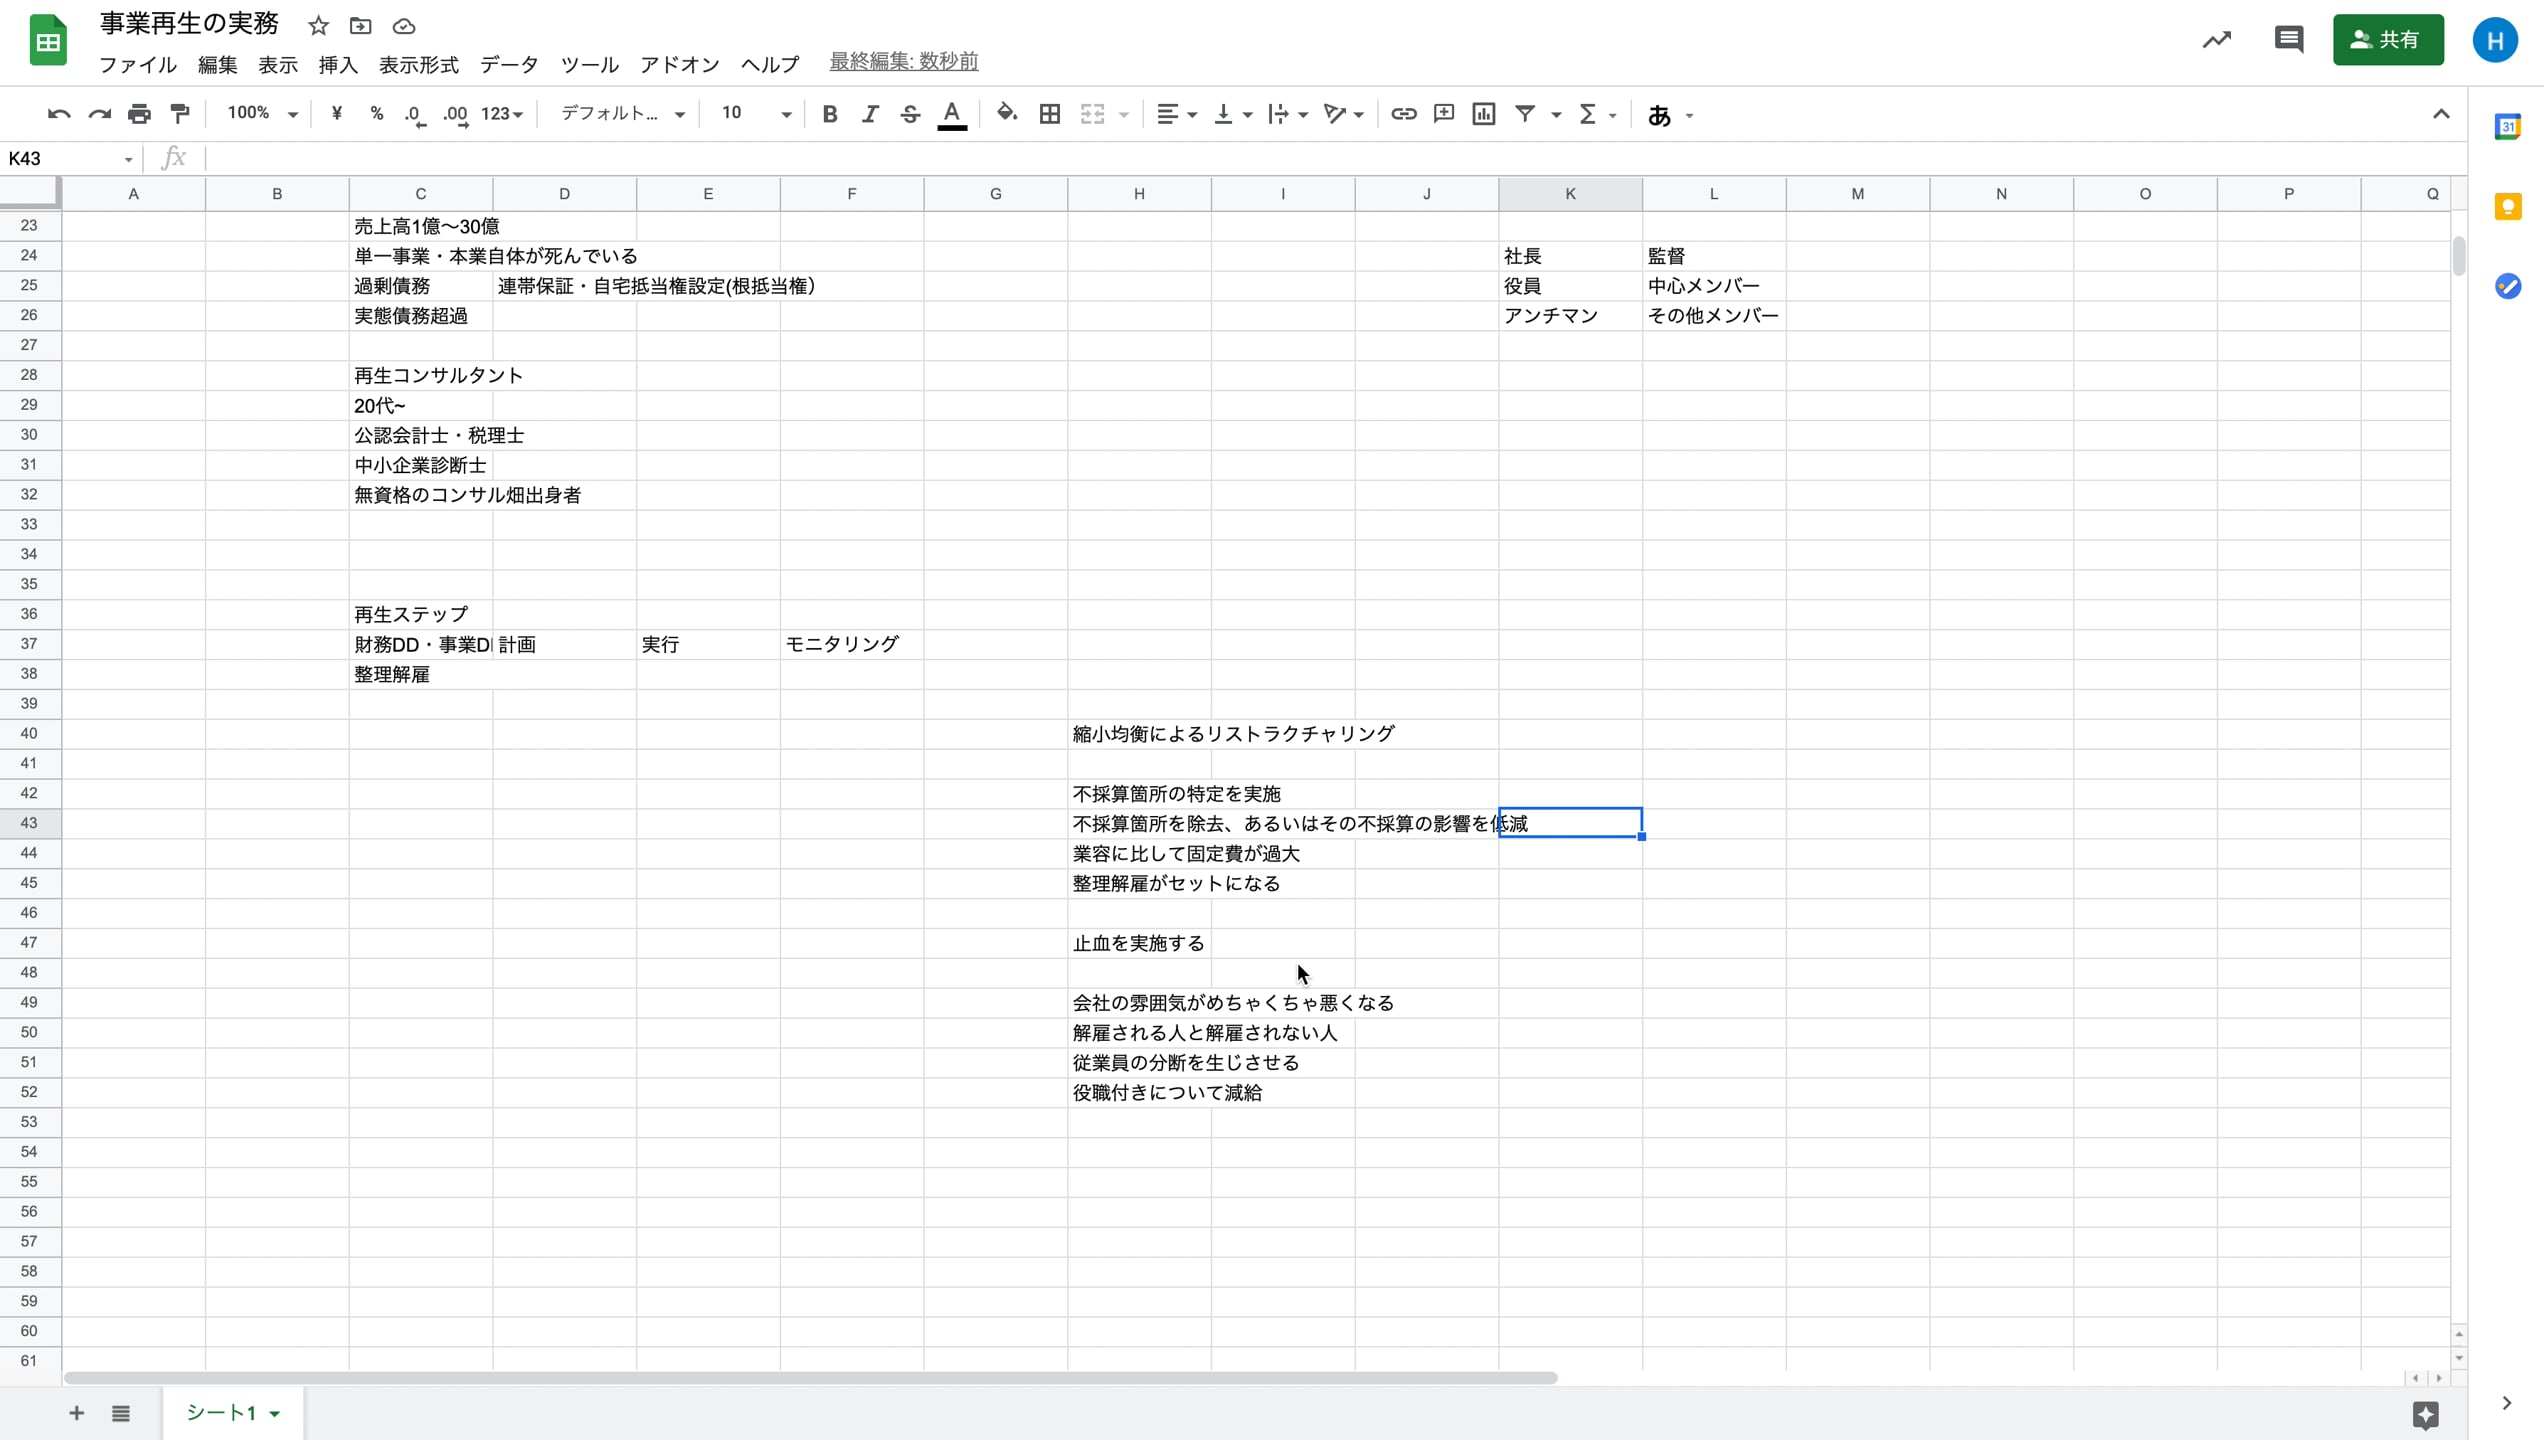Open the データ menu

(x=509, y=65)
